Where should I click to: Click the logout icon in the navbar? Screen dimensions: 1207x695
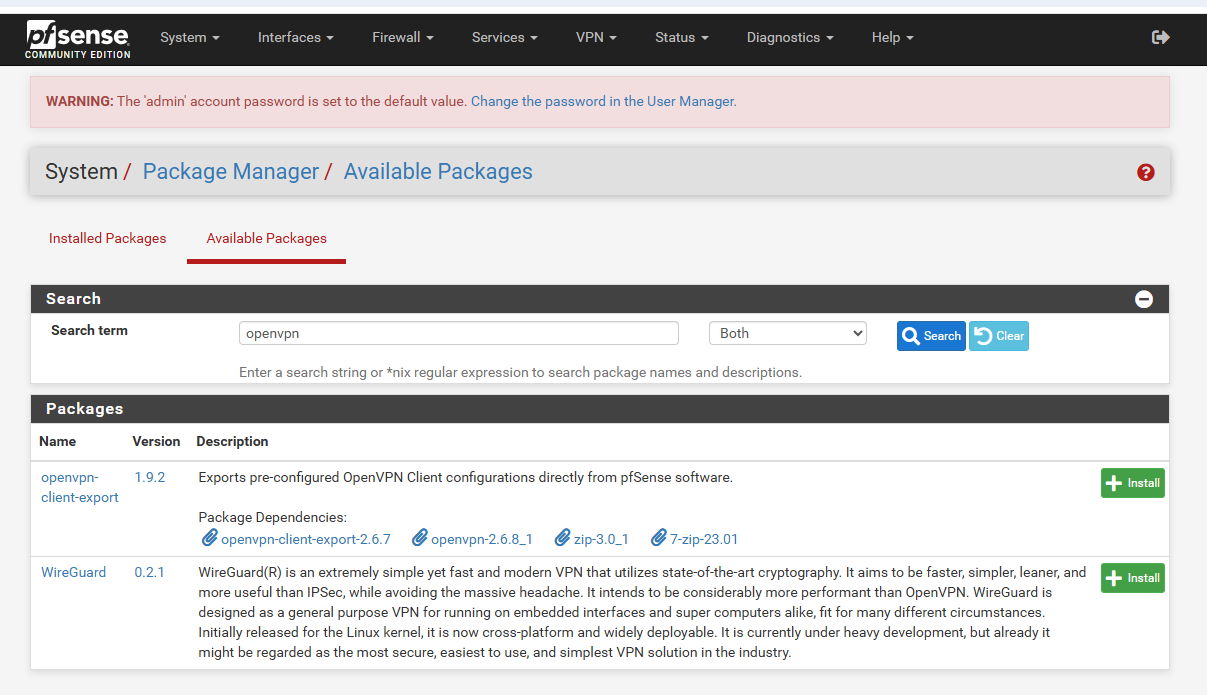(1161, 37)
